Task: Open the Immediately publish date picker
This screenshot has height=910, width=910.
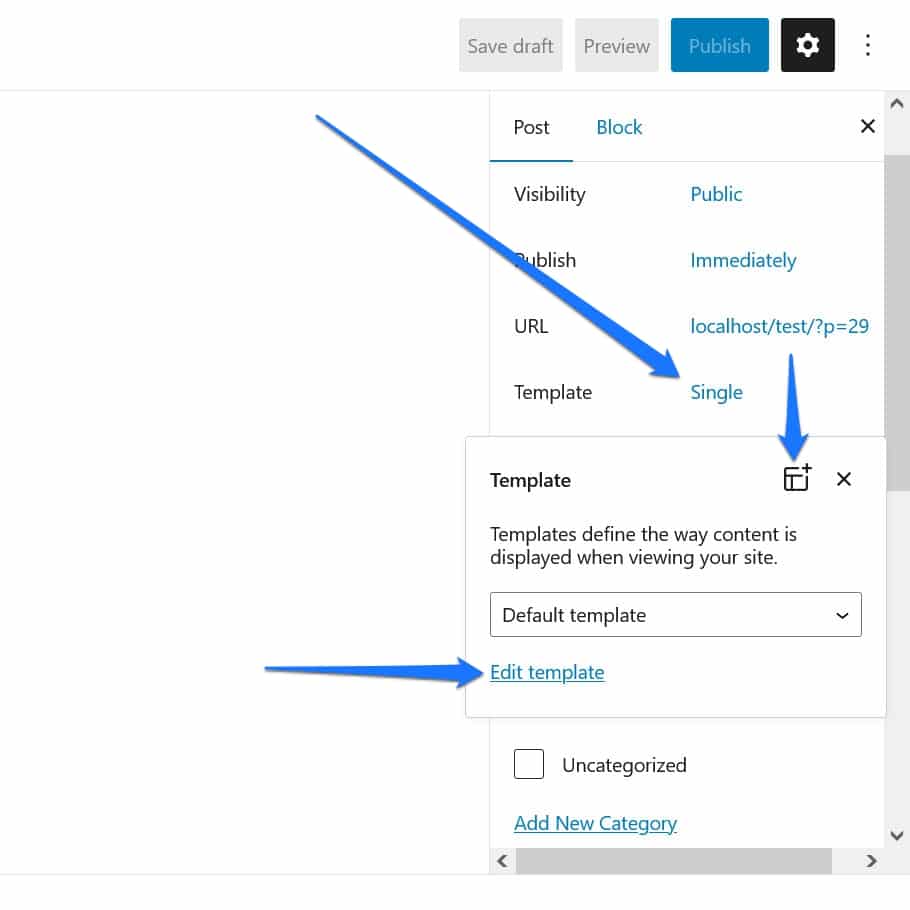Action: tap(743, 260)
